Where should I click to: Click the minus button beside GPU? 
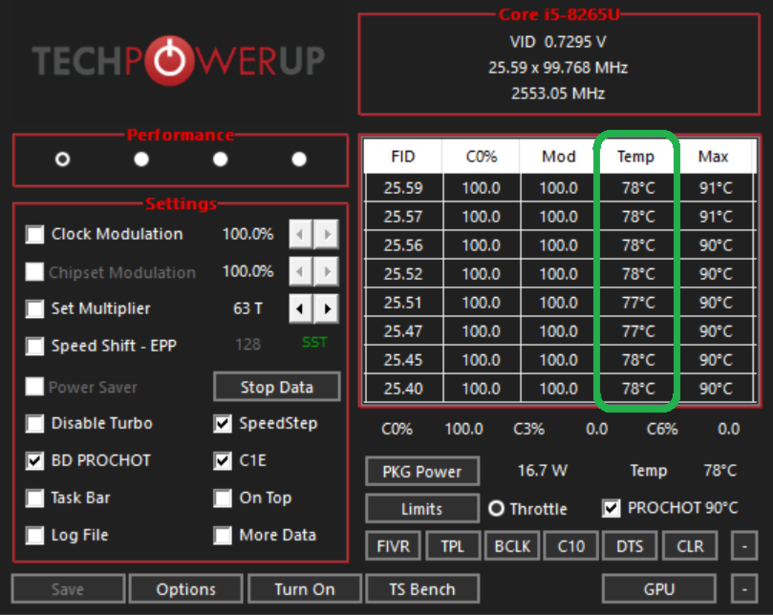tap(744, 589)
